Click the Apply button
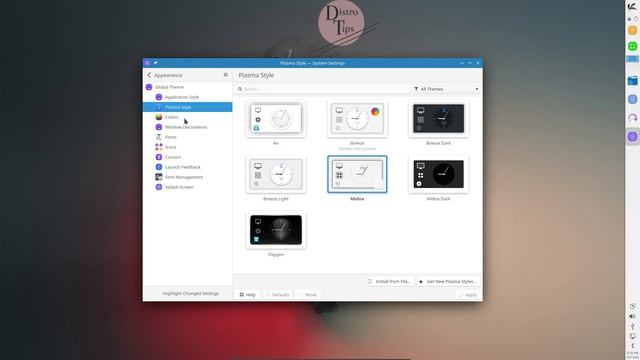This screenshot has height=360, width=640. tap(467, 294)
